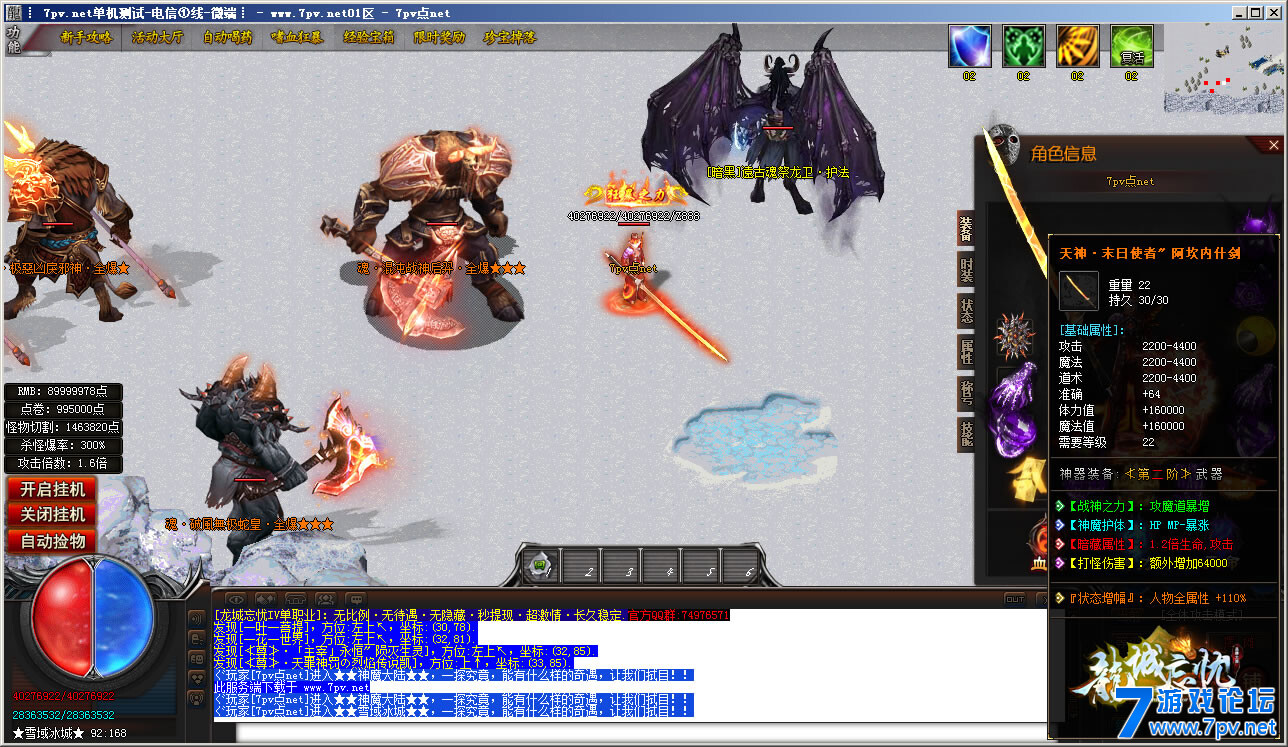Select 嗜血狂暴 in the top bar
Screen dimensions: 1288x747
[x=298, y=37]
